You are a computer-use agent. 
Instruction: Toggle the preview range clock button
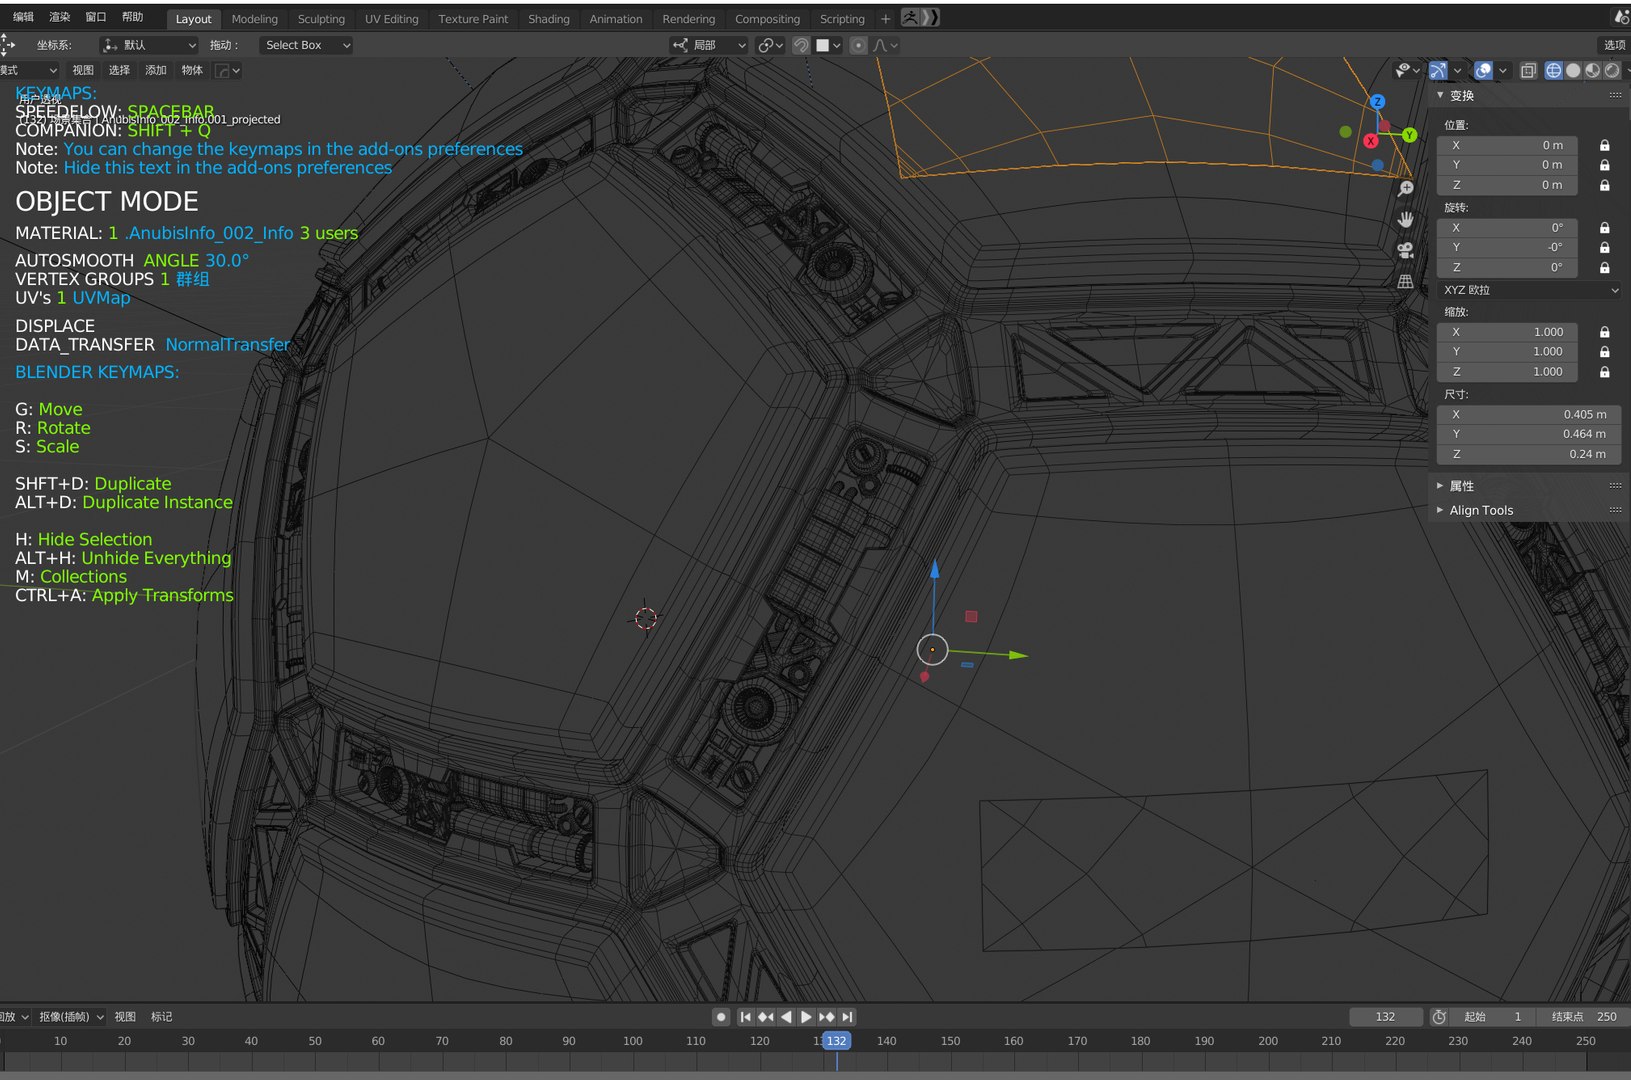click(1439, 1017)
